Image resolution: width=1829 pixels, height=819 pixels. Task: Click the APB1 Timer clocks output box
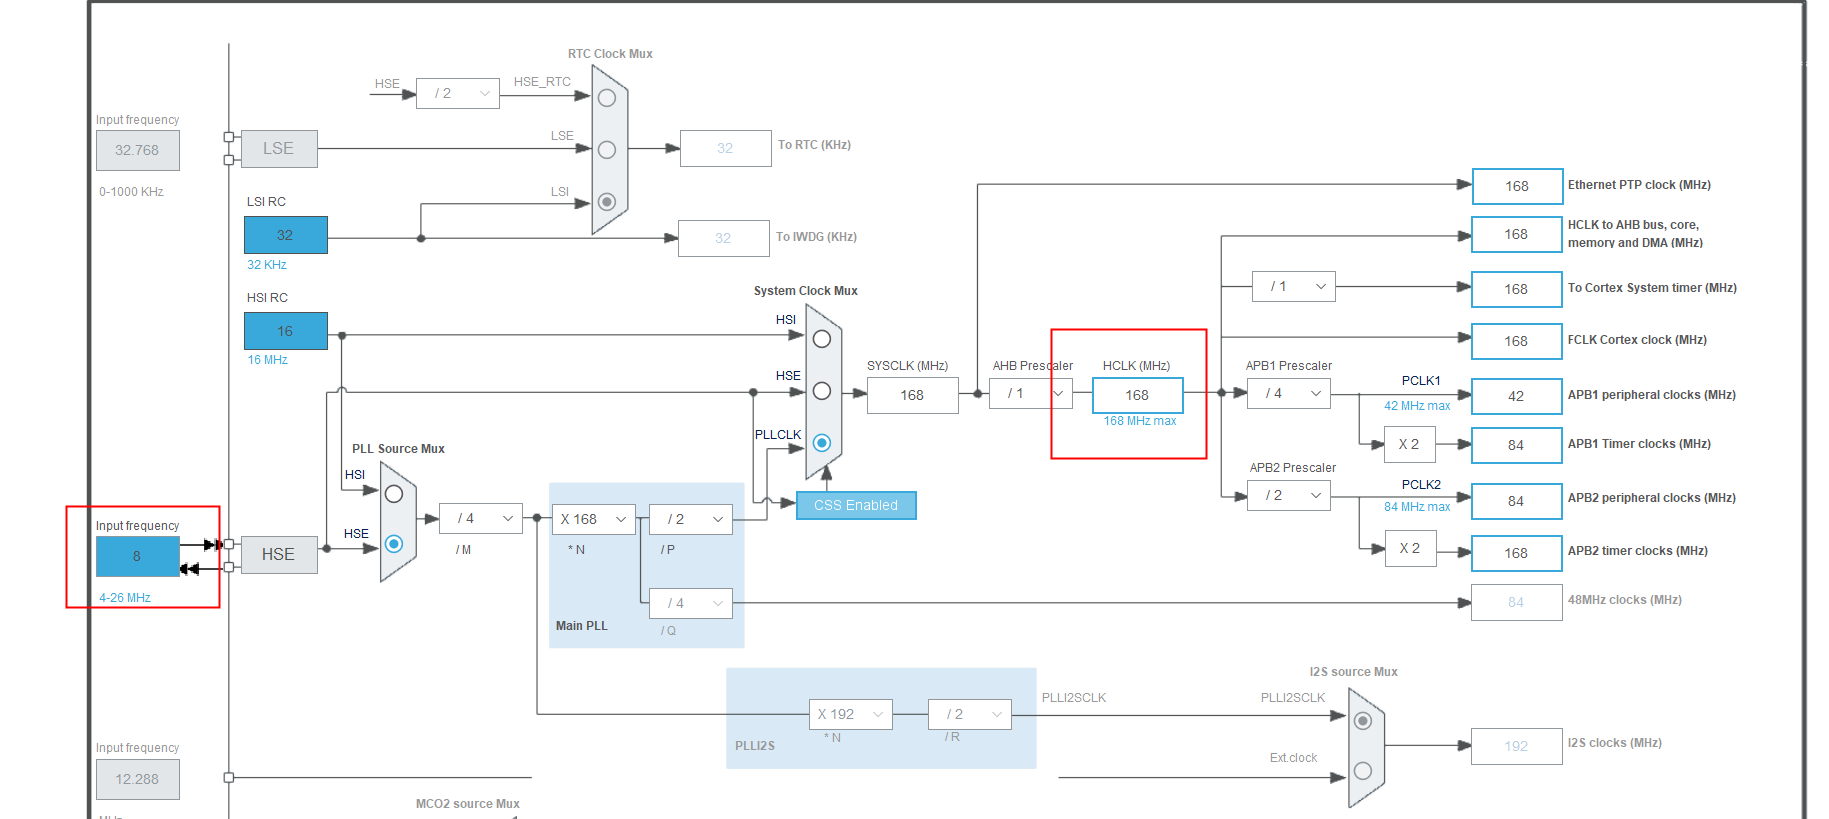[x=1517, y=445]
